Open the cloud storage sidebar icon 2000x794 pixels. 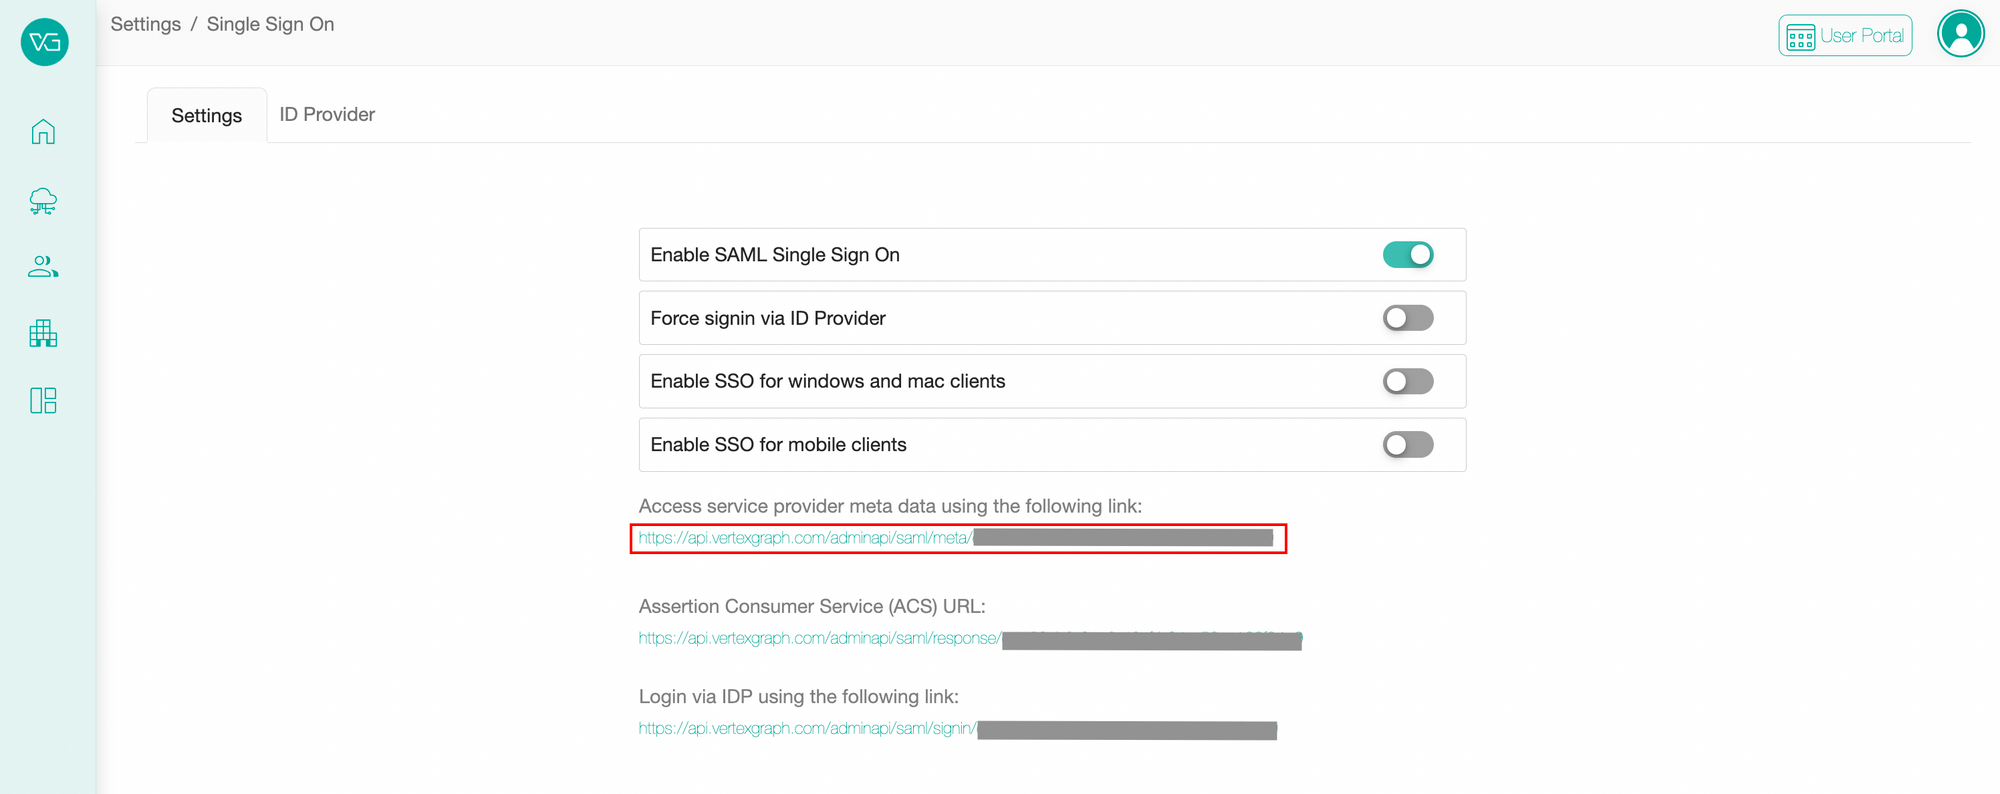click(x=43, y=201)
